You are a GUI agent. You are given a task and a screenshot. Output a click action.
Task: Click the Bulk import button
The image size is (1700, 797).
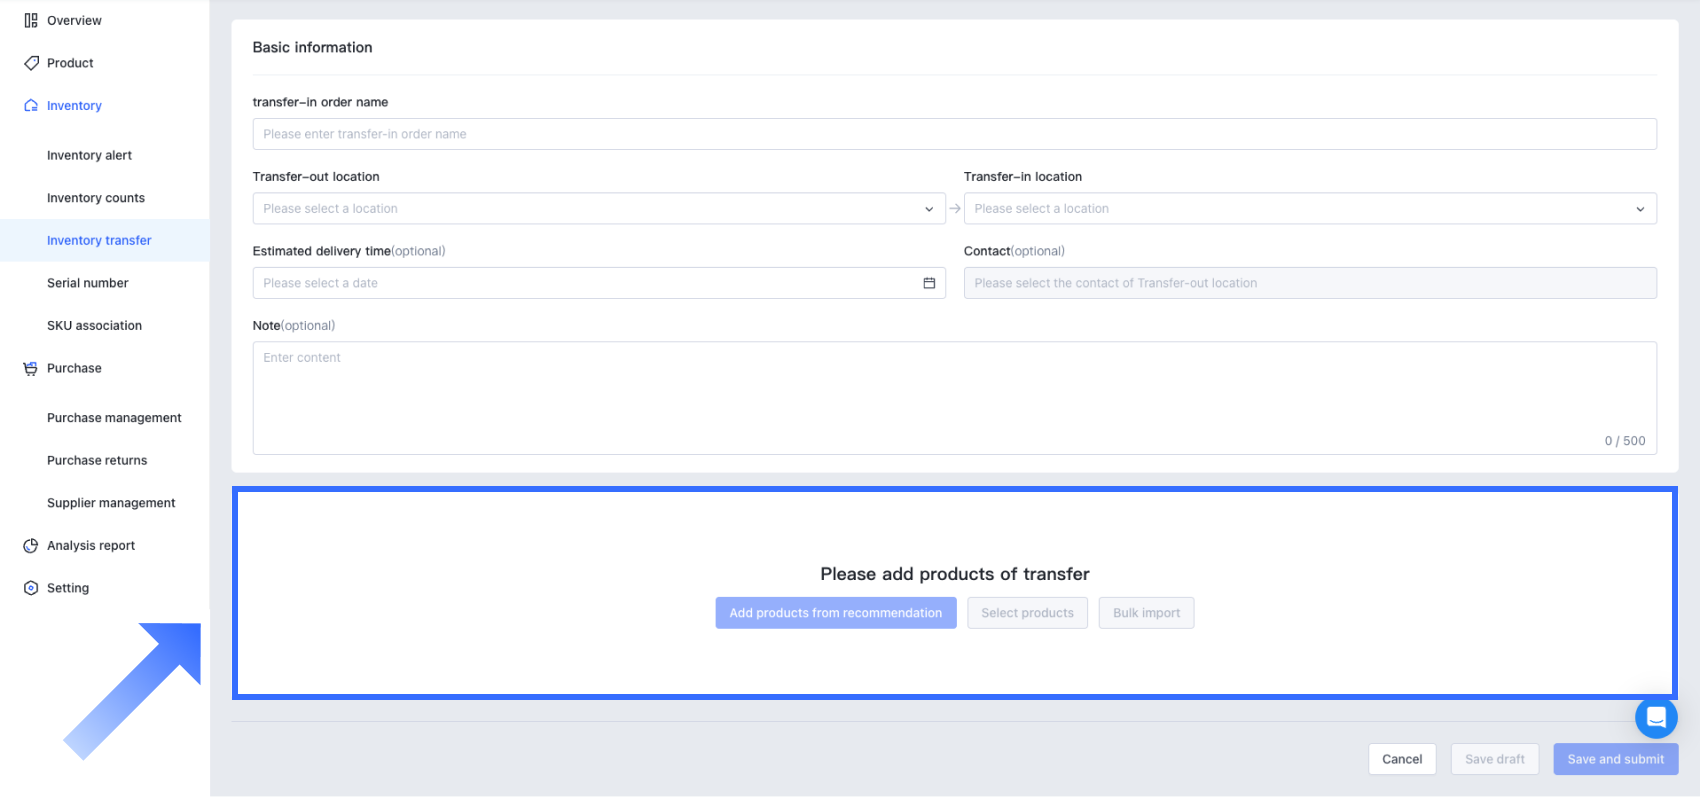click(1146, 613)
